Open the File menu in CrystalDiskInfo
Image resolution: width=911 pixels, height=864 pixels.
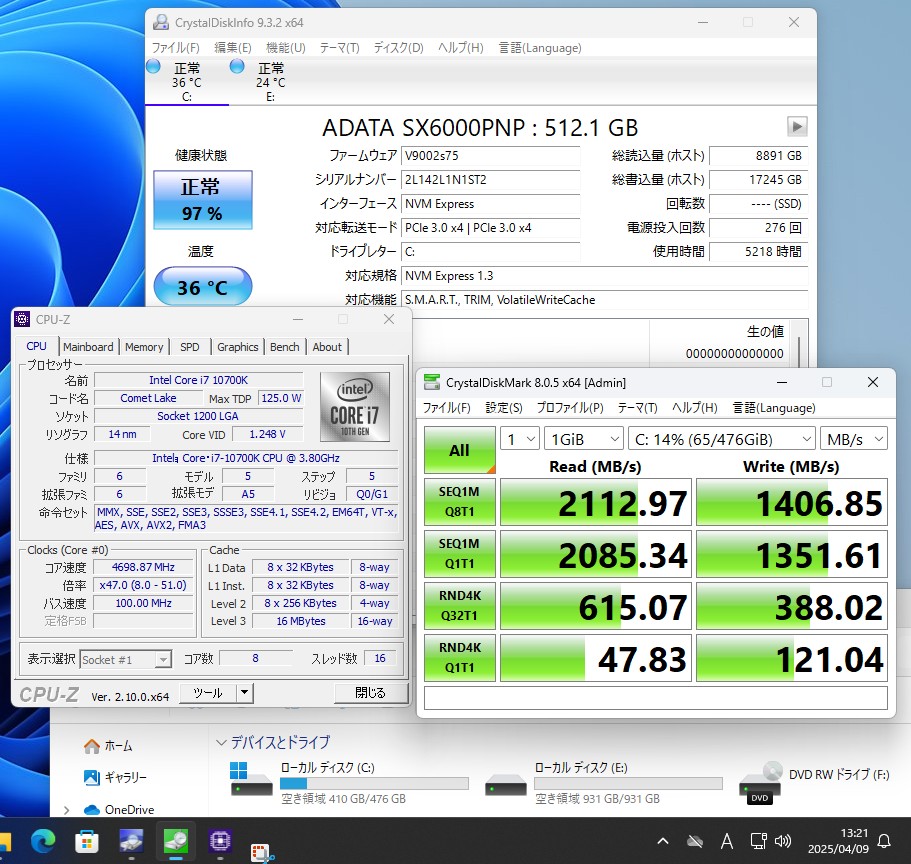point(175,48)
